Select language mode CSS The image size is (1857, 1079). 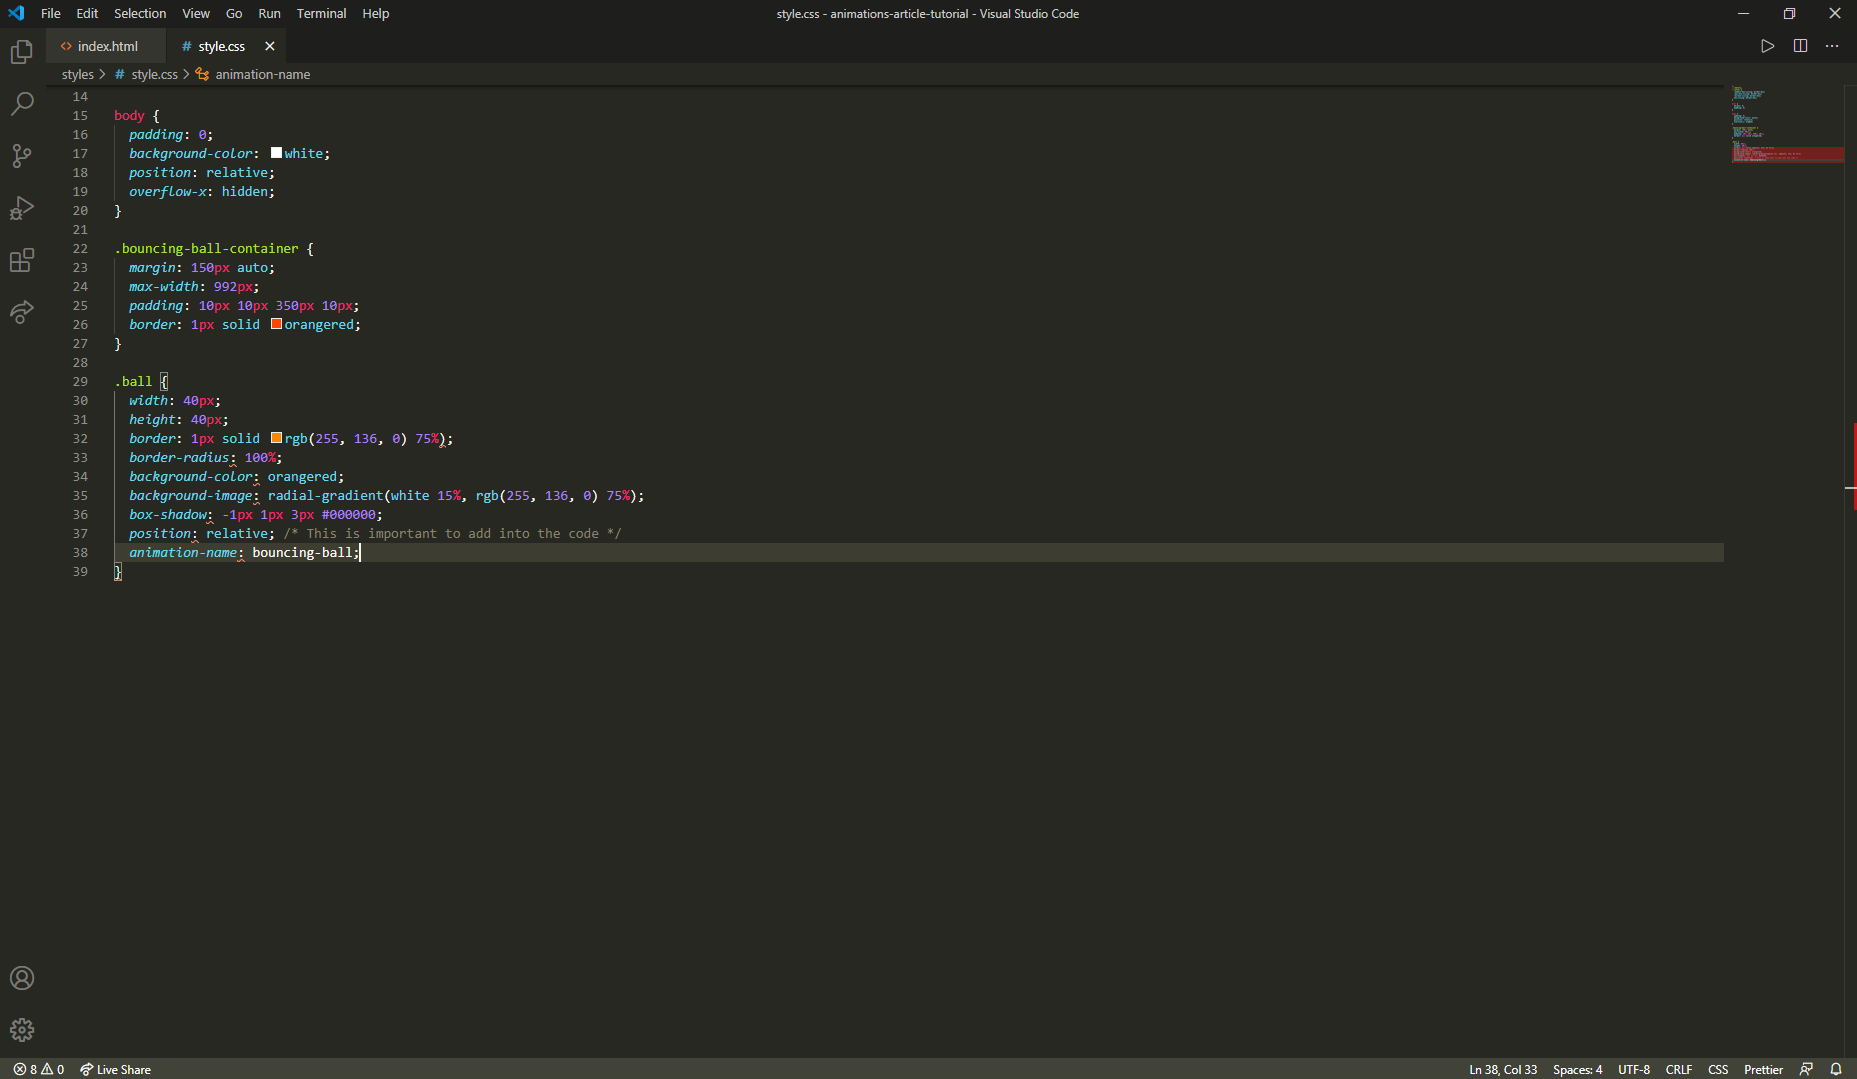1718,1069
